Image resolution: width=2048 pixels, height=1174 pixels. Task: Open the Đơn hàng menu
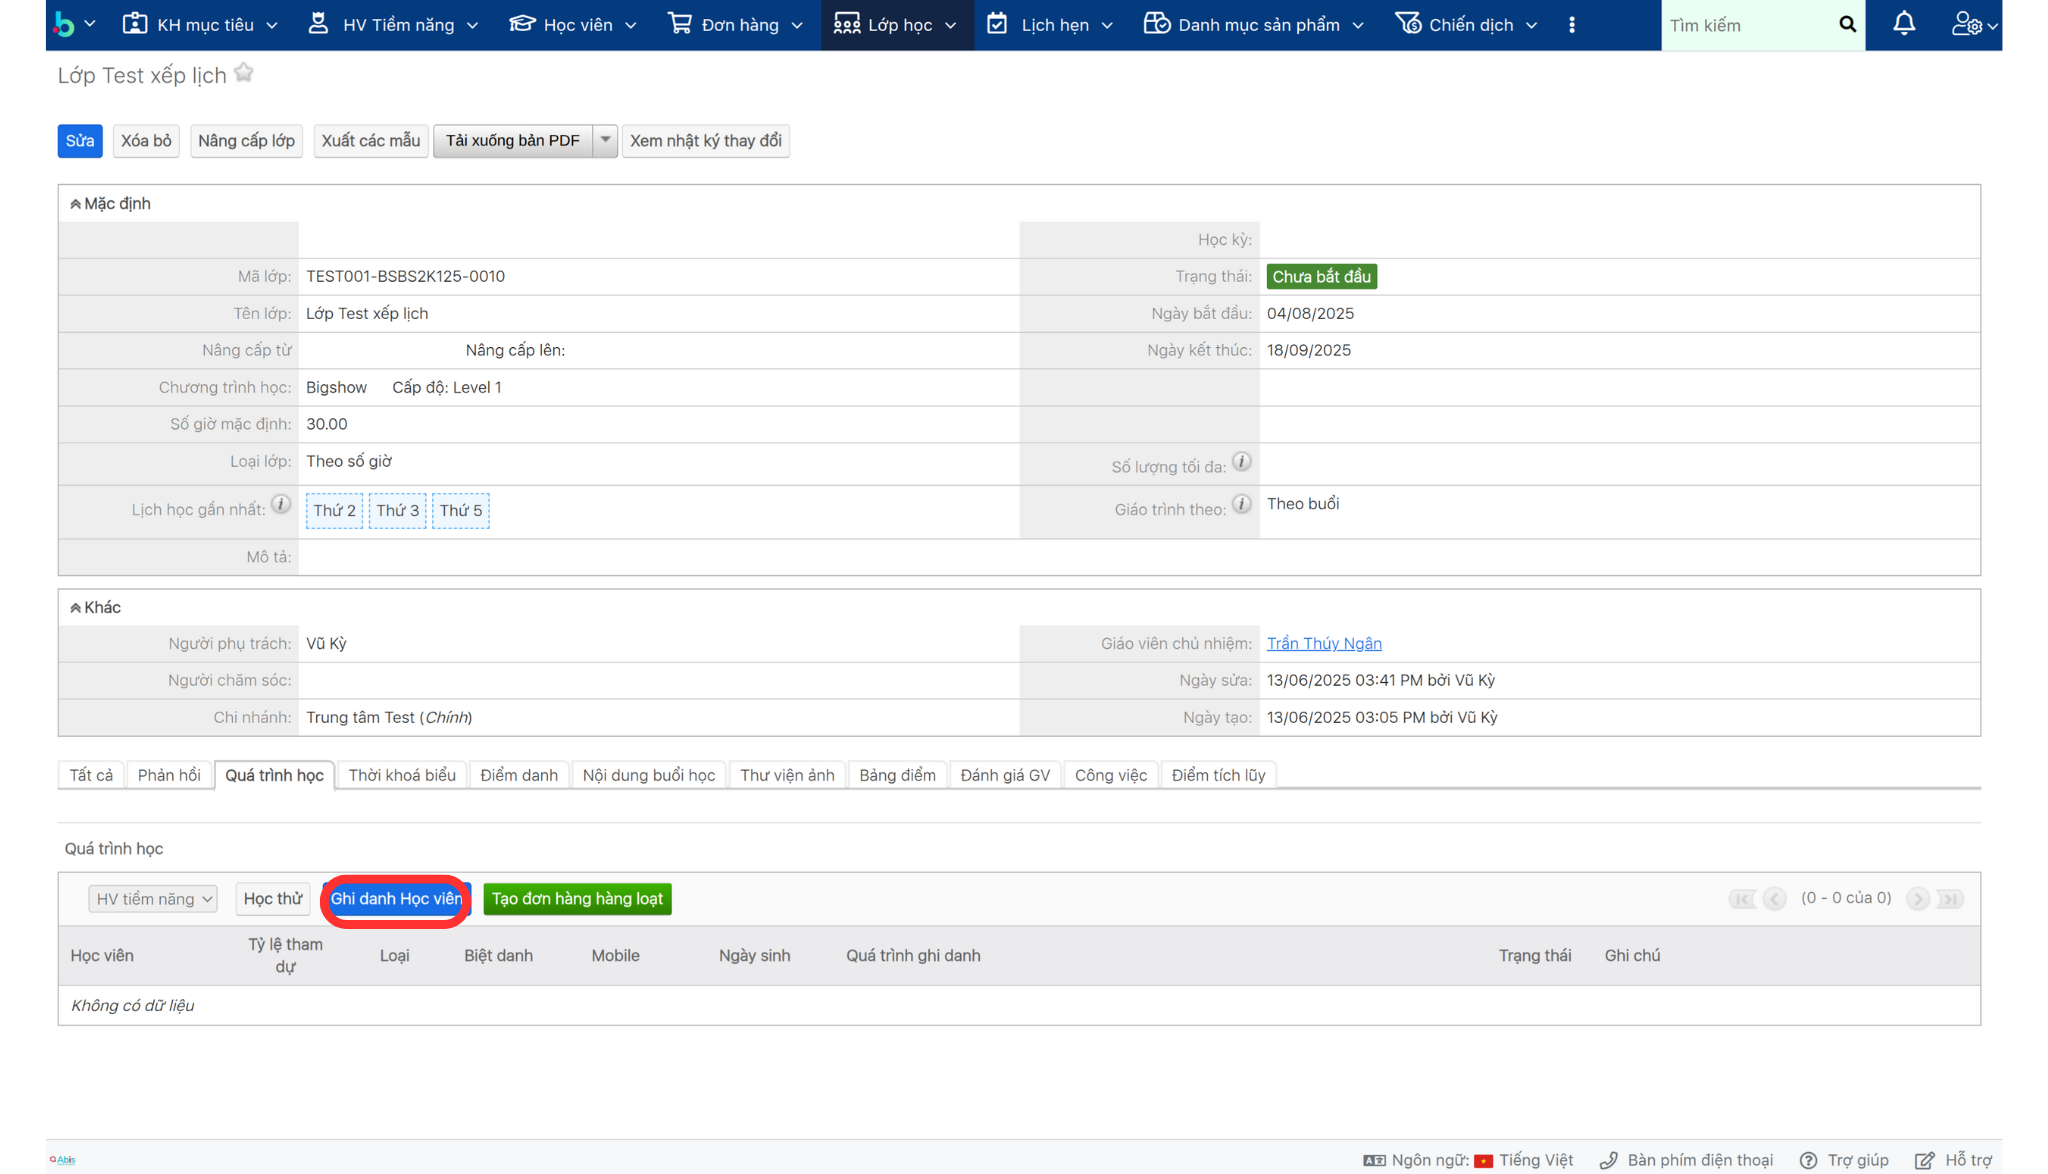[x=736, y=25]
